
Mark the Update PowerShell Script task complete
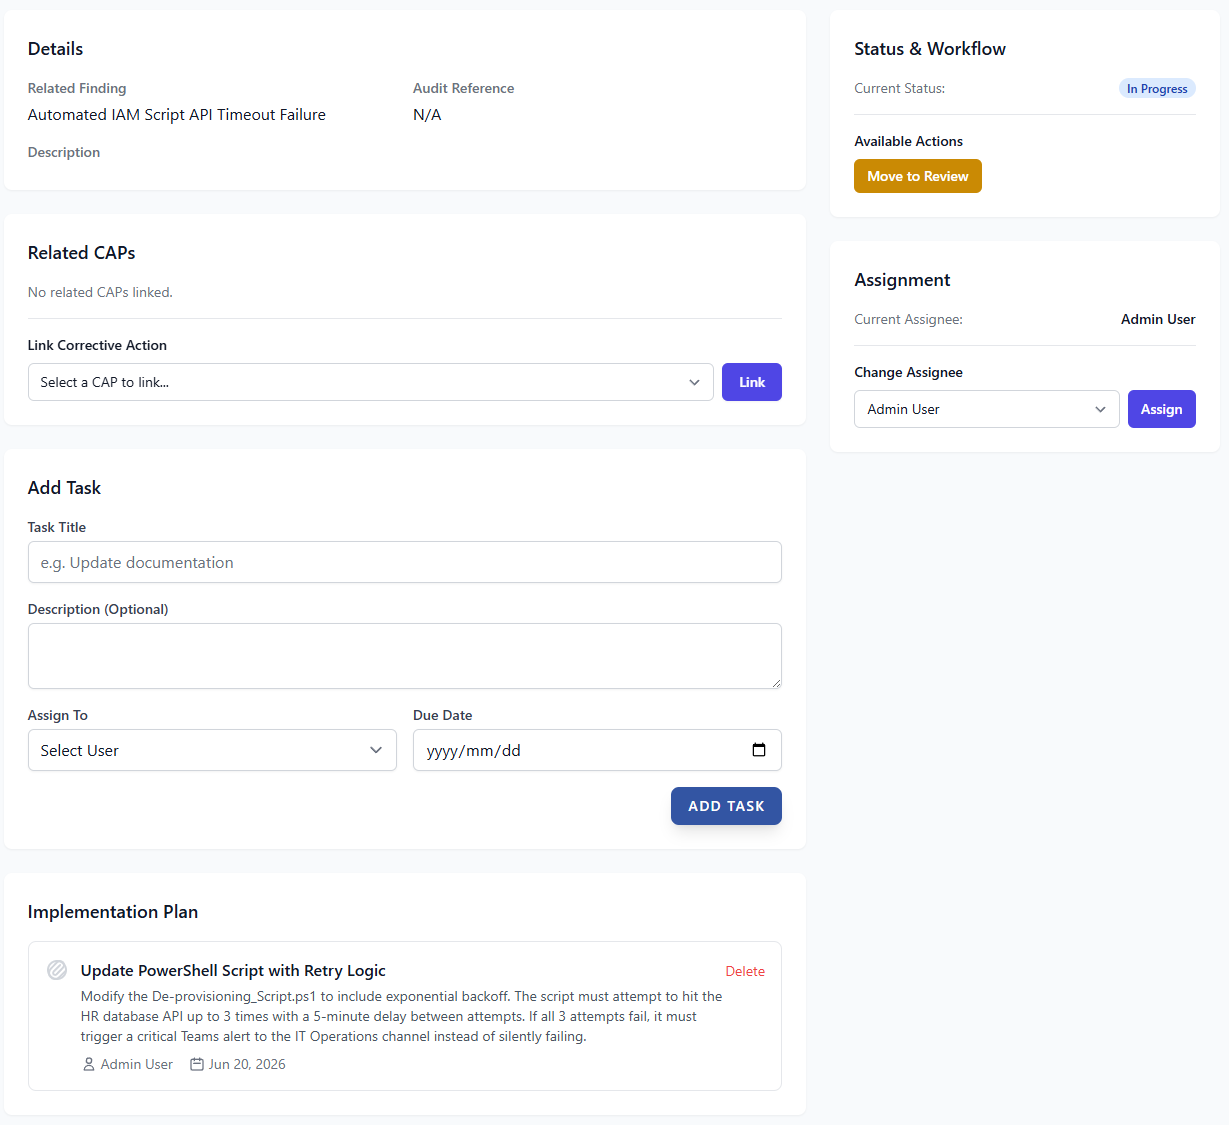pos(57,970)
